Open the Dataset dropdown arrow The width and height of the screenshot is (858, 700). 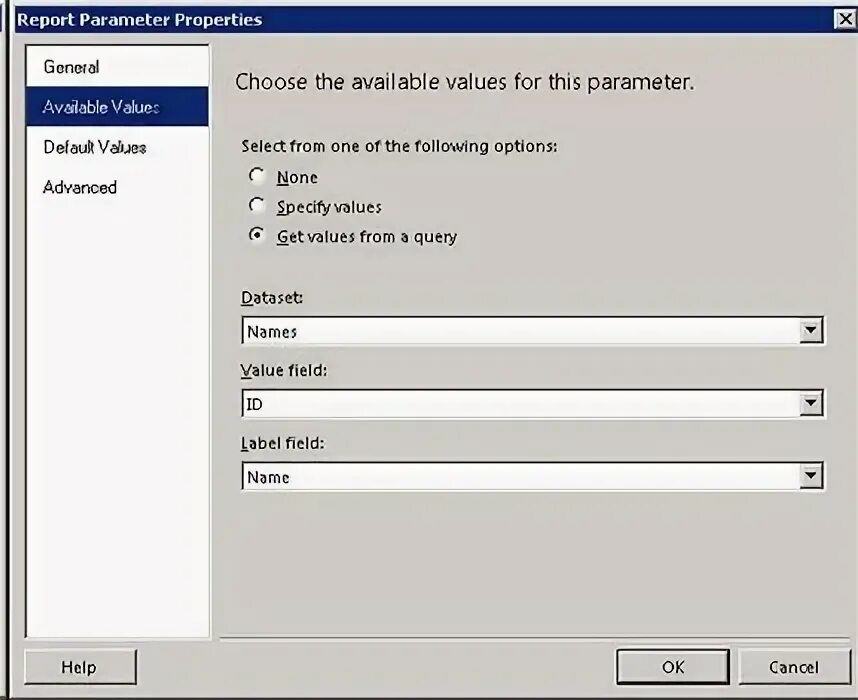(x=810, y=331)
